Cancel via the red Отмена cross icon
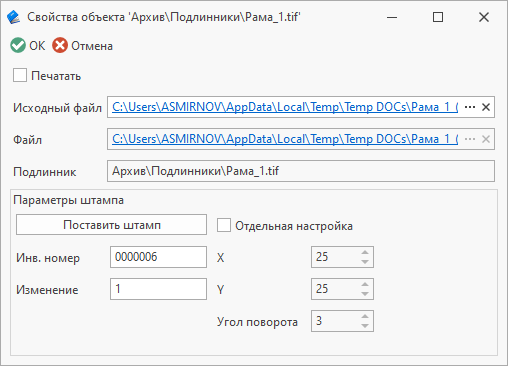This screenshot has height=366, width=508. pos(60,46)
